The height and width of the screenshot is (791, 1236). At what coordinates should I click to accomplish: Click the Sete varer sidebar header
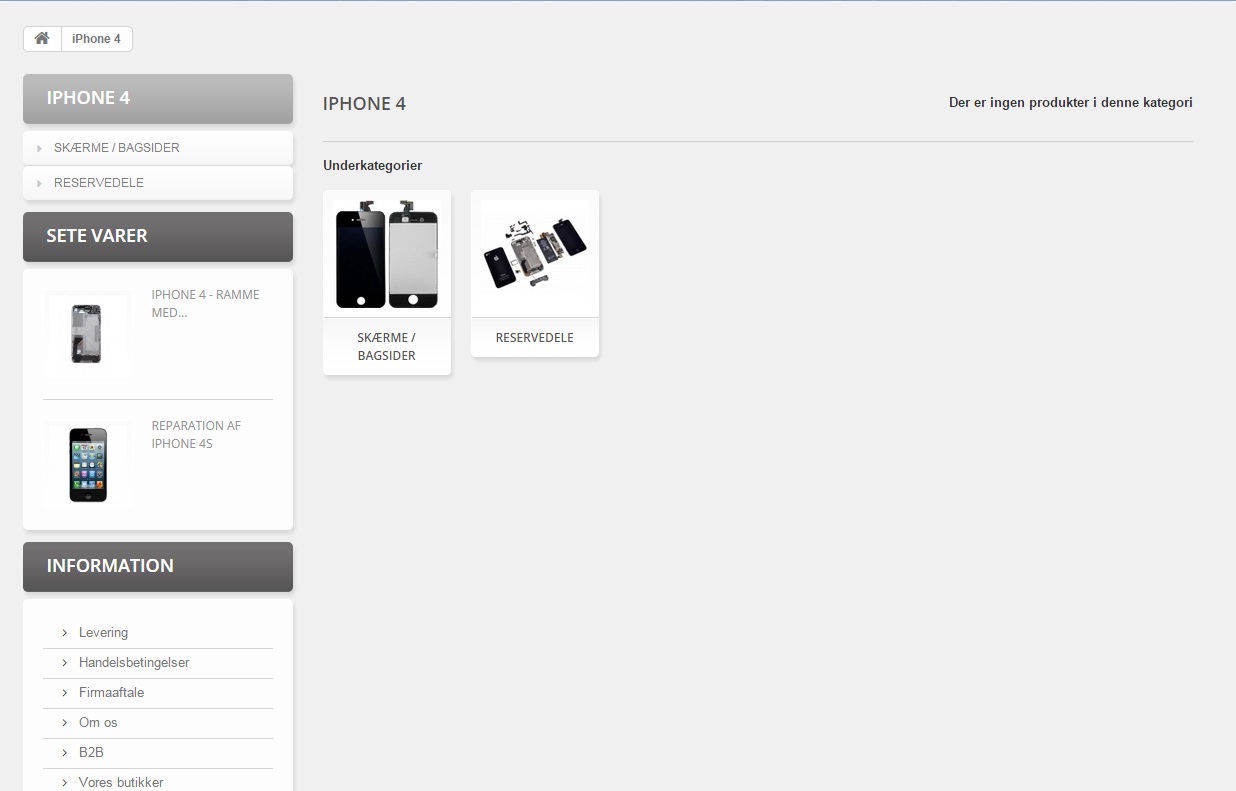click(158, 236)
